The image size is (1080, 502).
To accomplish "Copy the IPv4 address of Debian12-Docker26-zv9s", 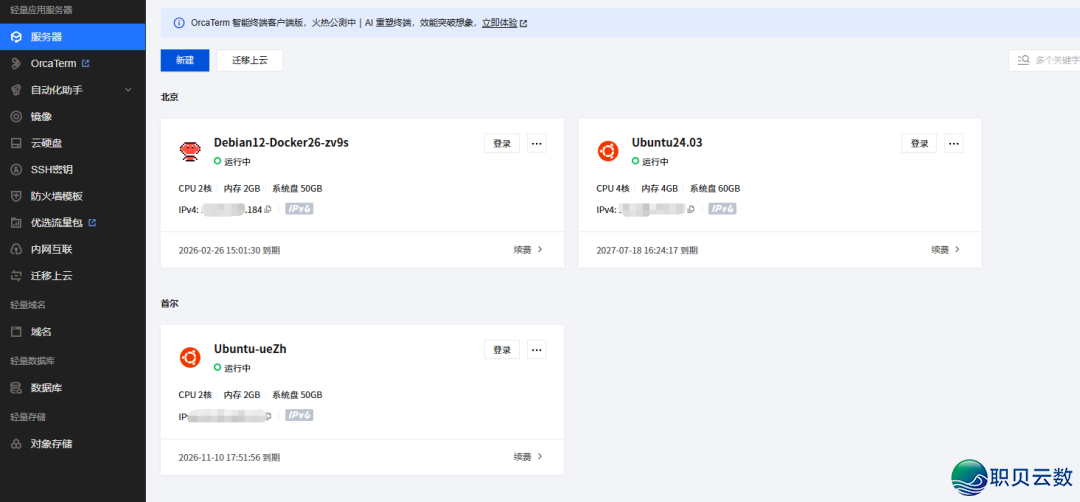I will pos(268,210).
